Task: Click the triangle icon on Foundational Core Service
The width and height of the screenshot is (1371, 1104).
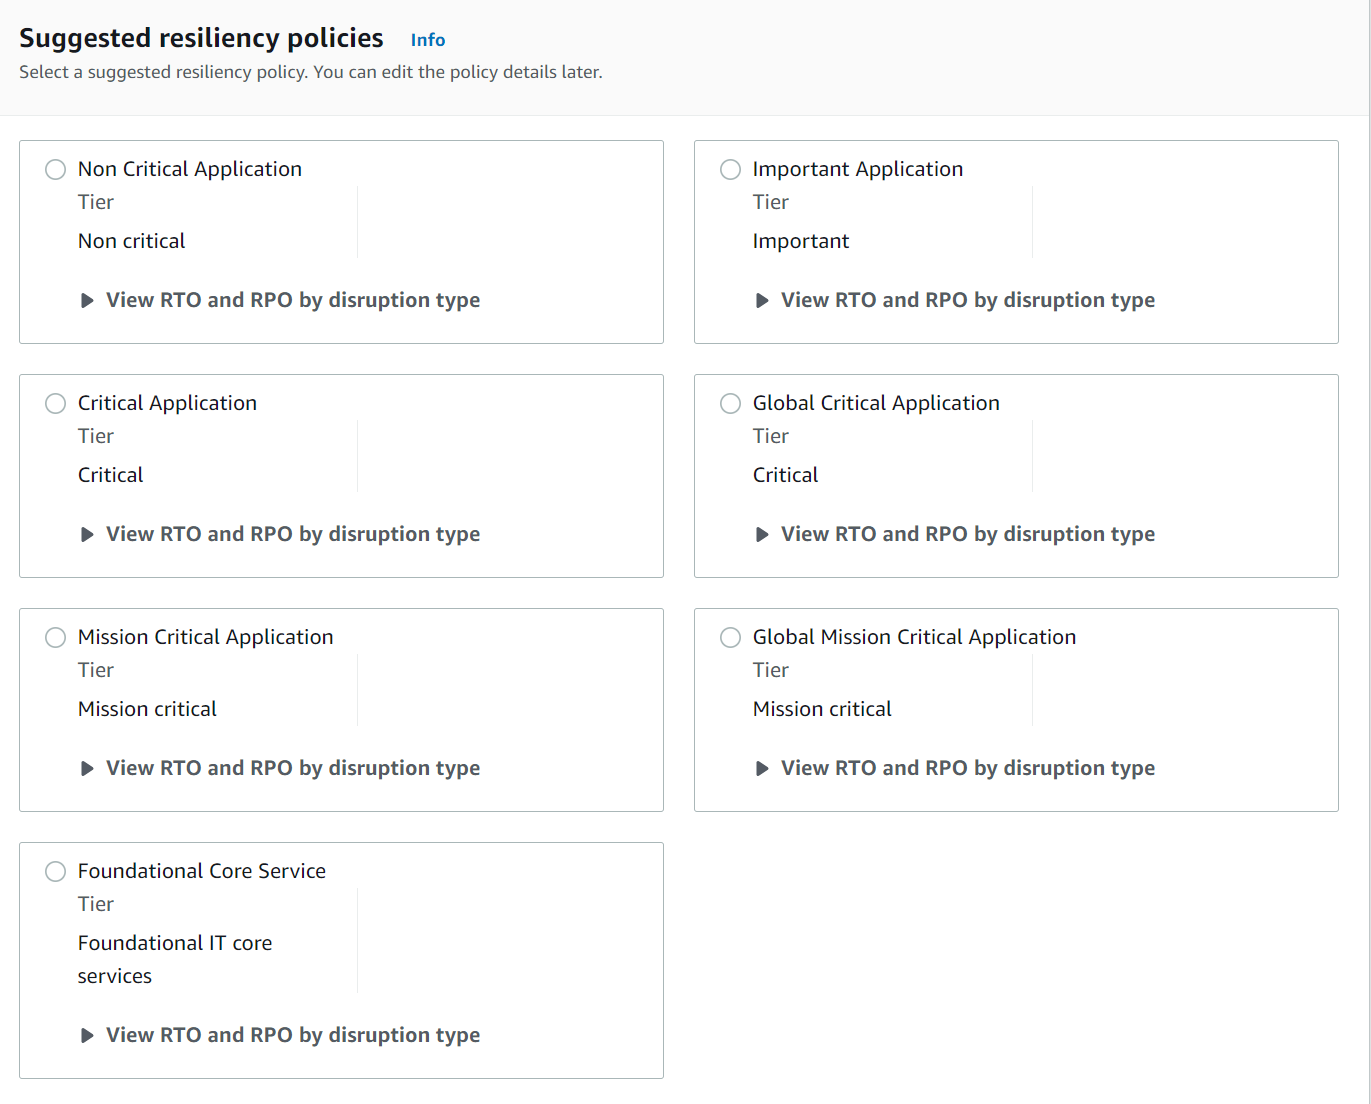Action: [x=87, y=1035]
